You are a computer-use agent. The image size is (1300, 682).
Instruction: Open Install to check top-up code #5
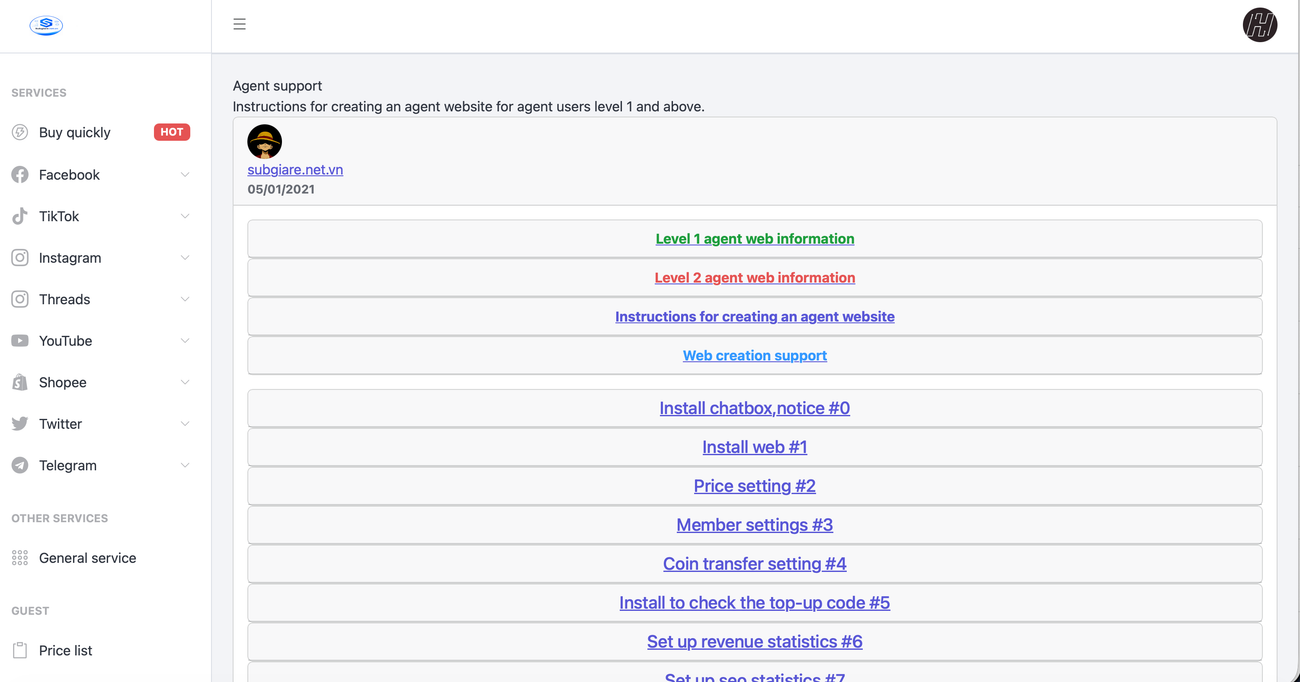[755, 603]
